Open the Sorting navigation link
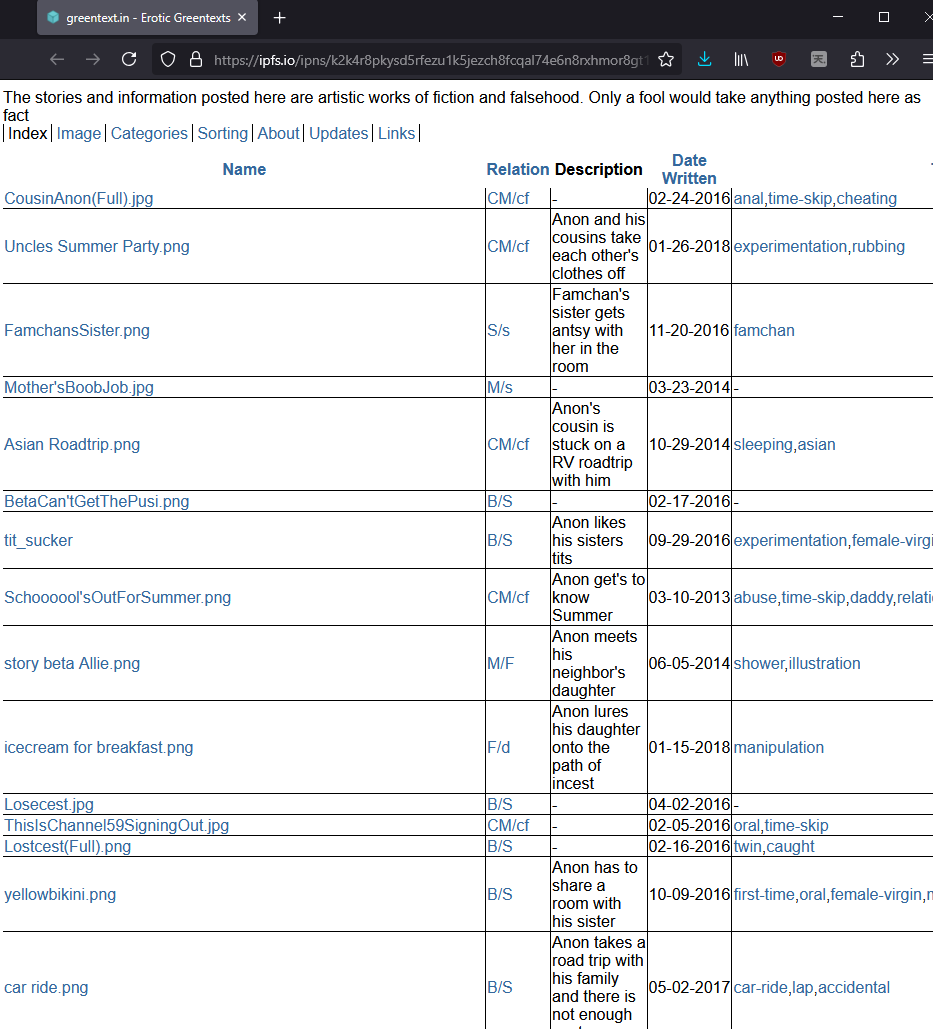Viewport: 933px width, 1029px height. (x=222, y=133)
